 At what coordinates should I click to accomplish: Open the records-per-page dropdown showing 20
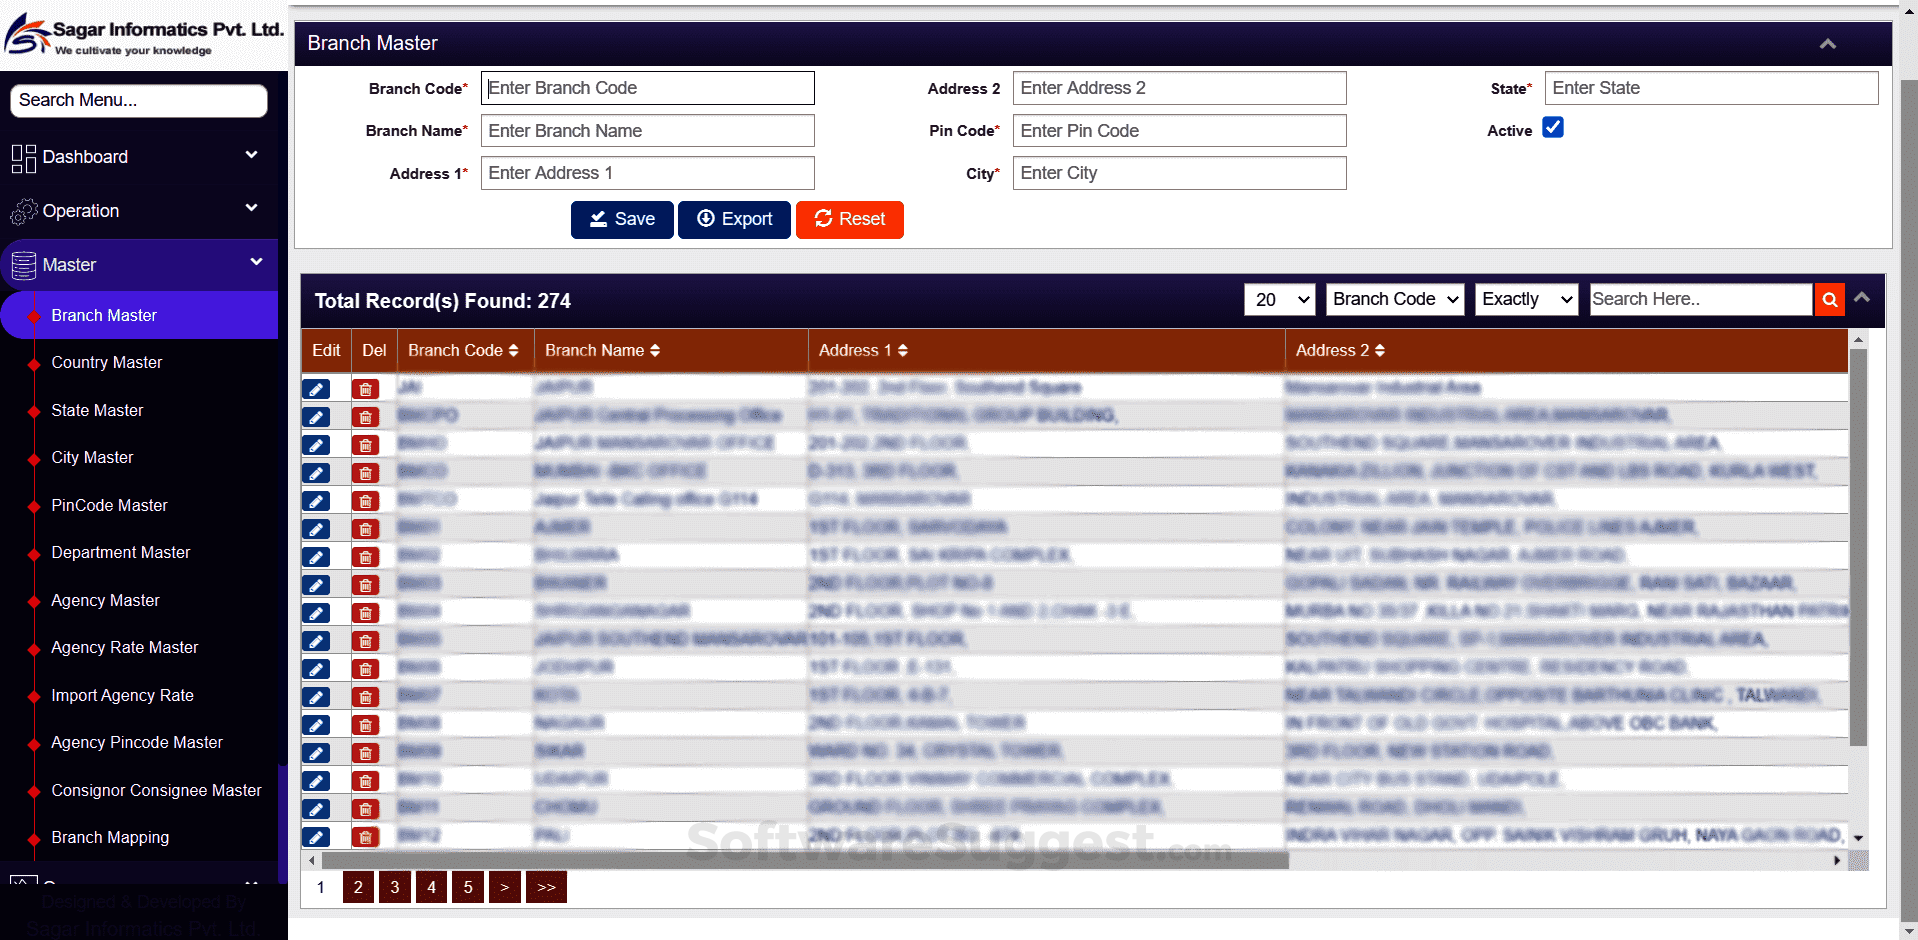tap(1279, 299)
